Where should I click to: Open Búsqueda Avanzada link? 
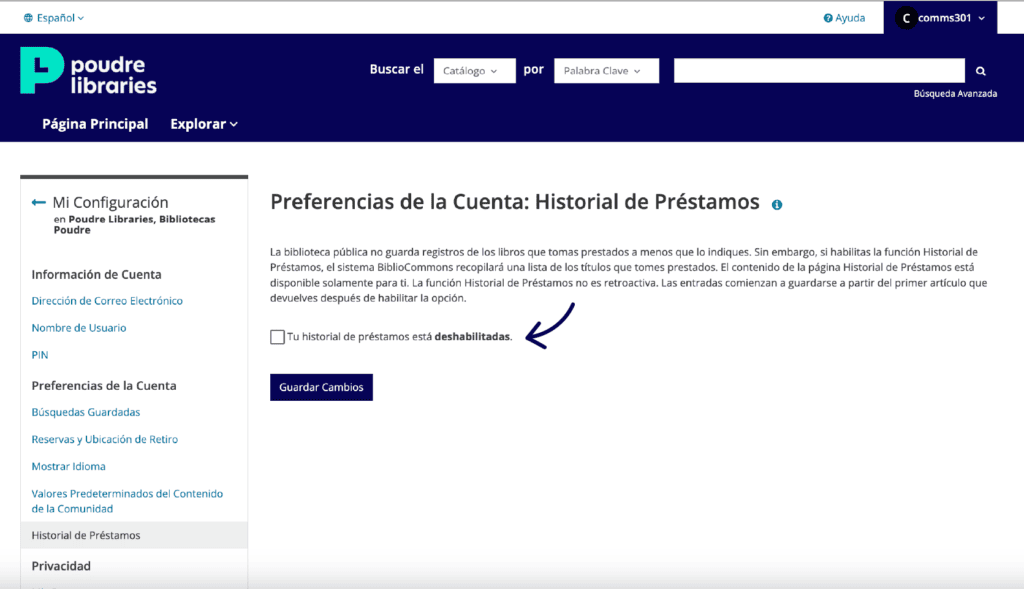(955, 94)
